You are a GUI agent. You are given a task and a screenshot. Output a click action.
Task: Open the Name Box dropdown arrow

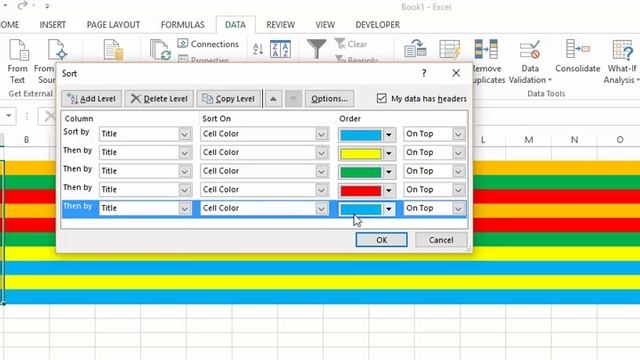[8, 116]
